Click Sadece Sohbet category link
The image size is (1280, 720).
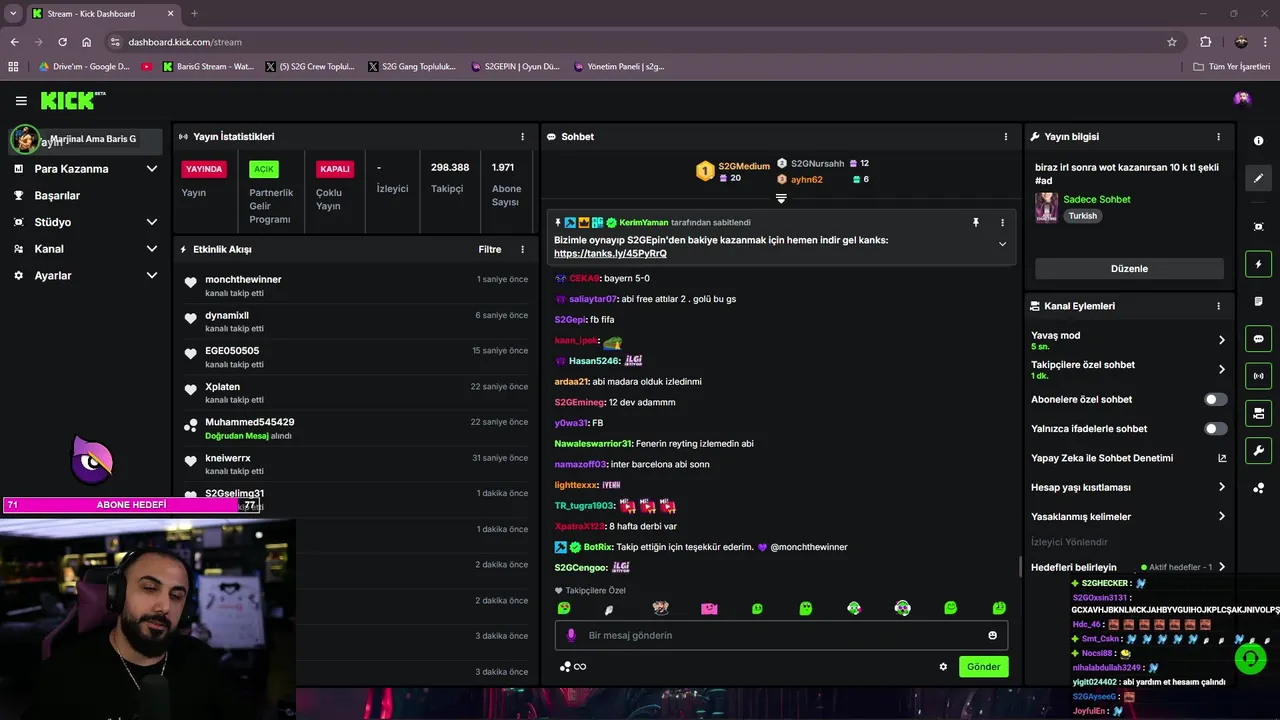pos(1096,199)
